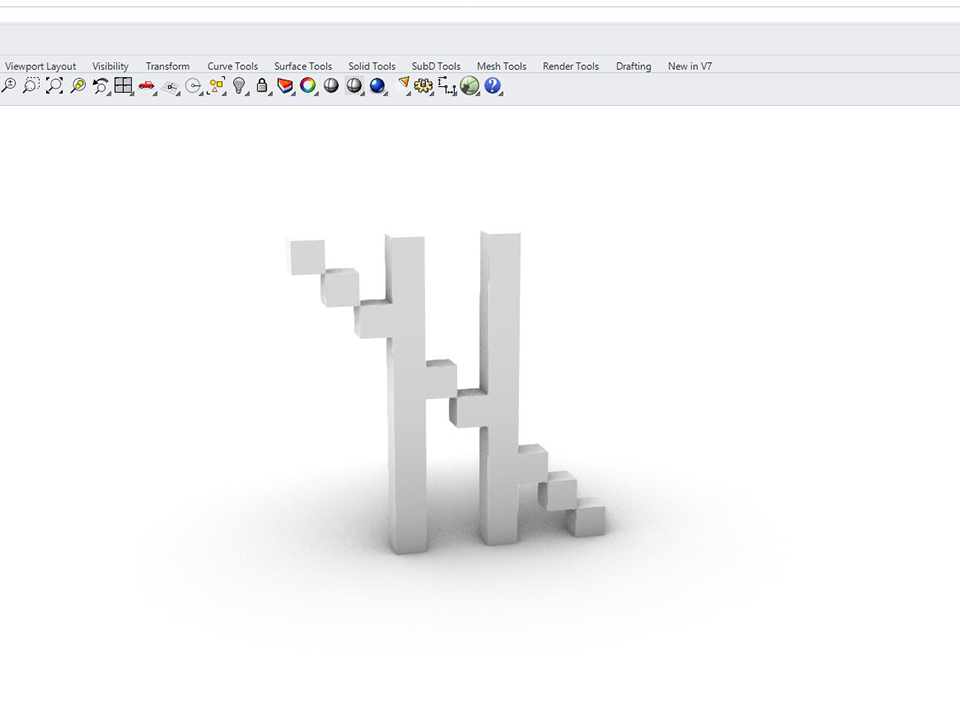The width and height of the screenshot is (960, 720).
Task: Select the New in V7 tab
Action: [689, 66]
